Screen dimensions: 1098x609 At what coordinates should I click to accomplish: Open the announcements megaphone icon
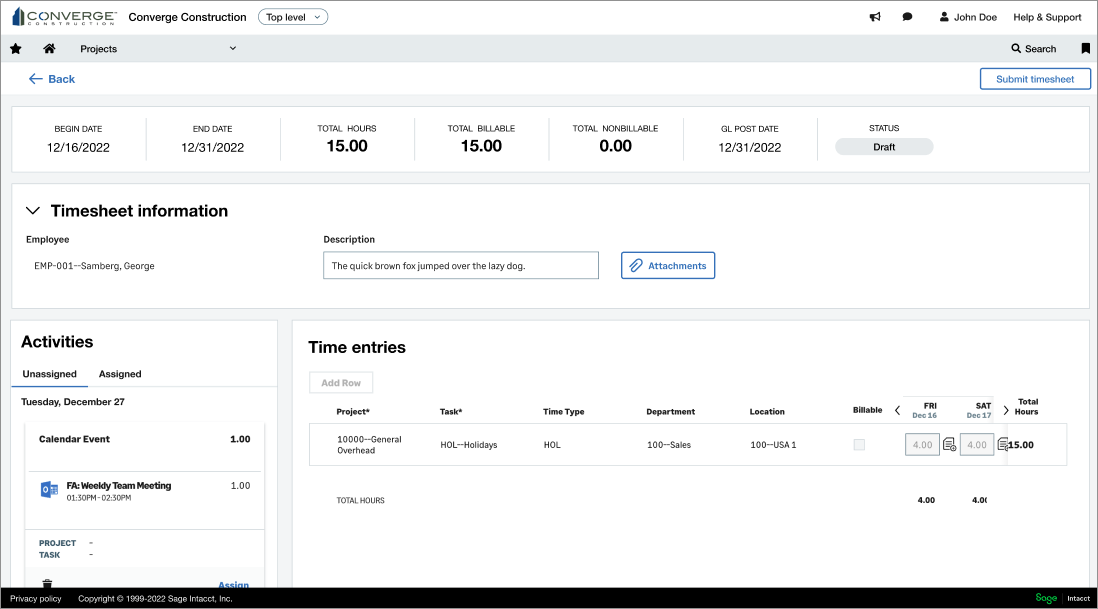(x=875, y=17)
